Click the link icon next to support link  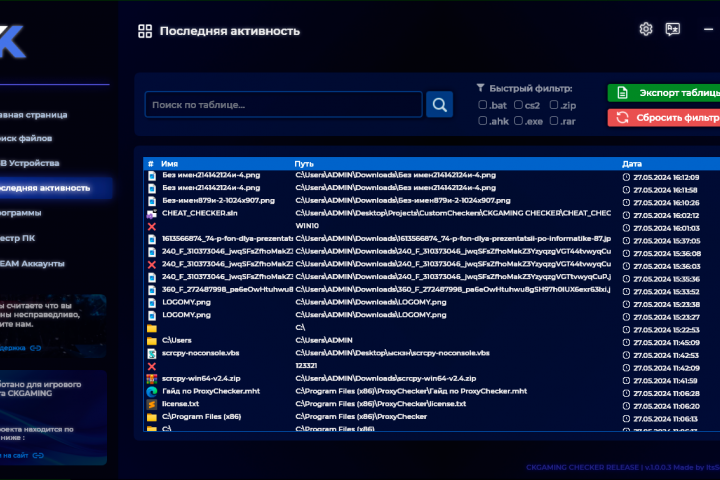tap(35, 348)
